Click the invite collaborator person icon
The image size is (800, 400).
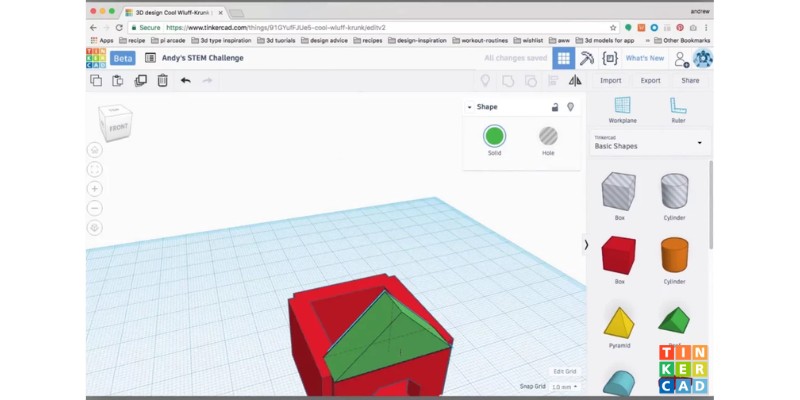click(681, 59)
